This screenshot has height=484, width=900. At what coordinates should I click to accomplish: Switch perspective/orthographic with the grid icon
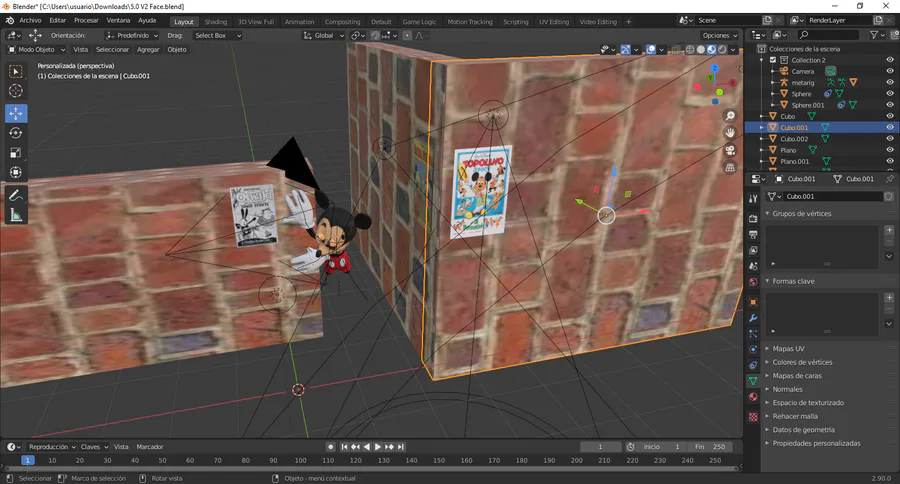pos(730,168)
